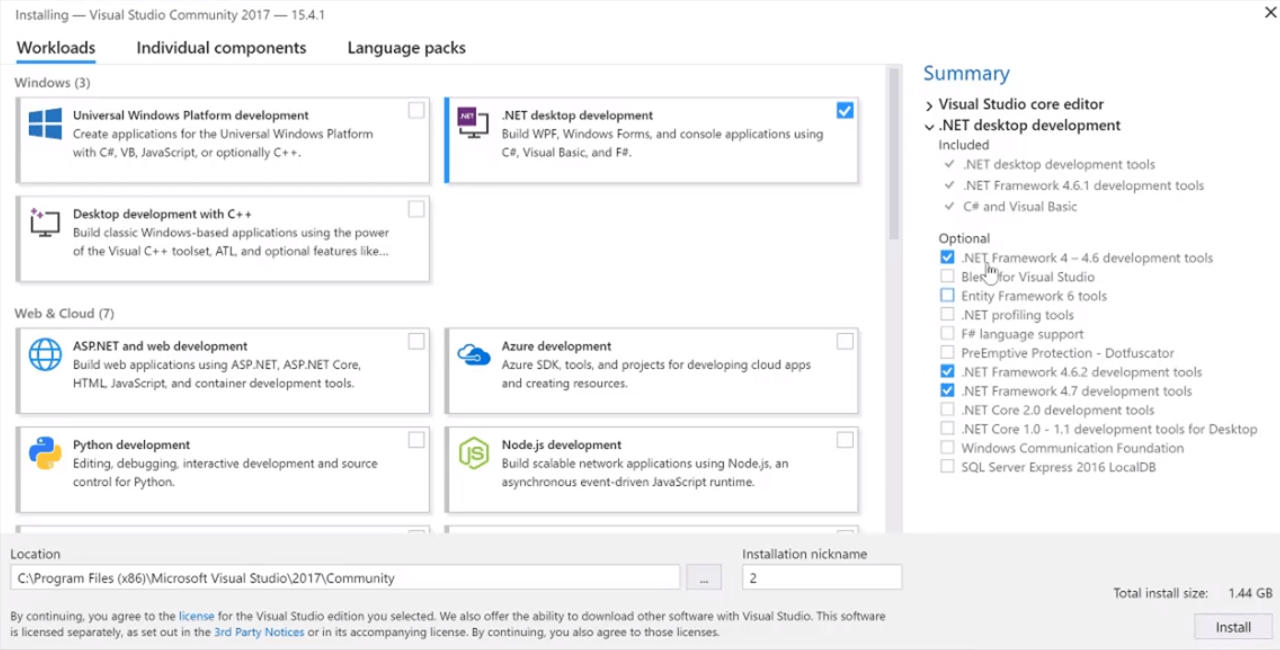Click the Desktop development with C++ icon
The height and width of the screenshot is (650, 1280).
click(x=45, y=222)
